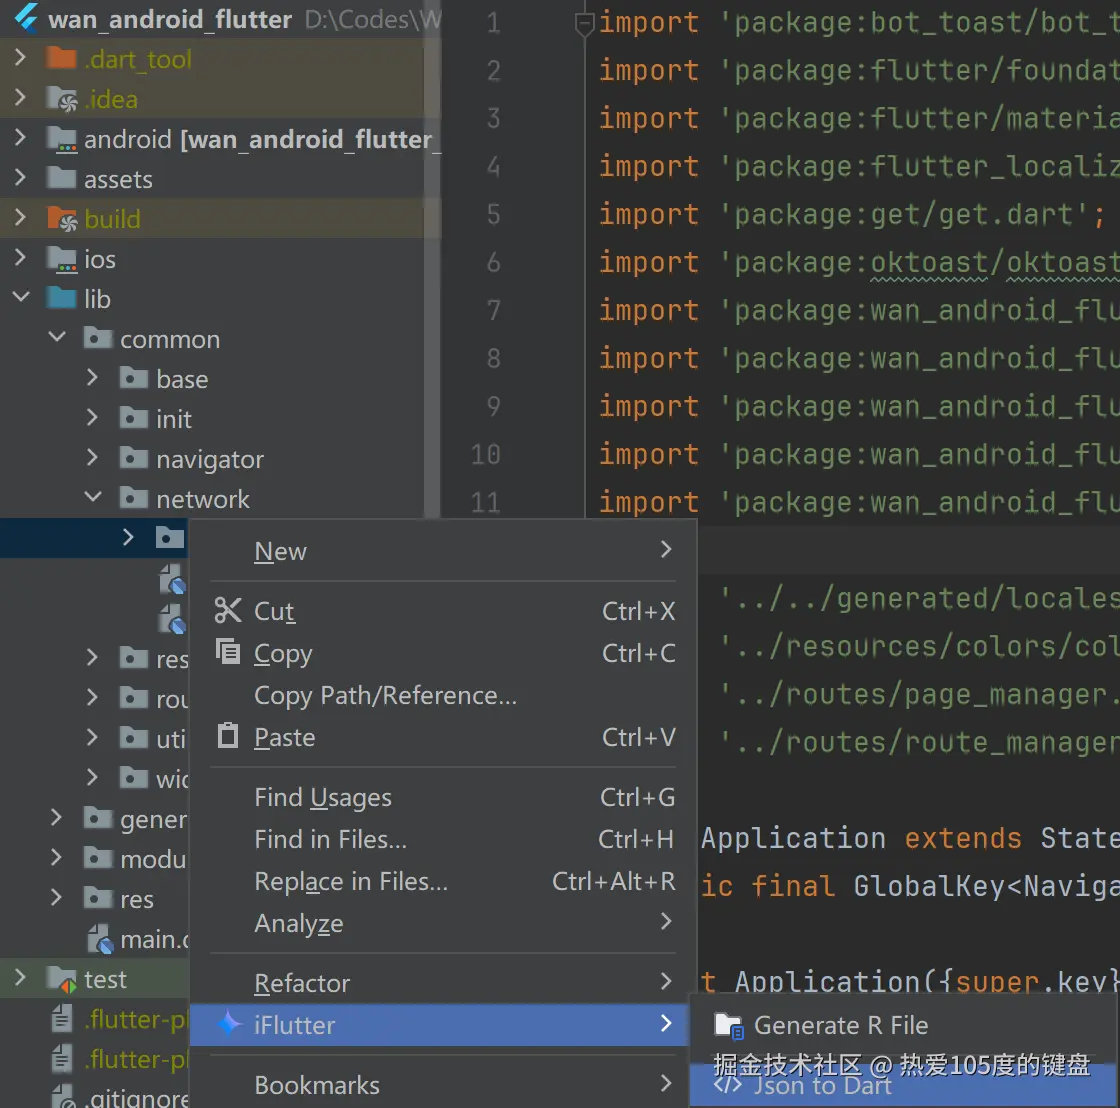
Task: Click the test folder icon
Action: click(x=61, y=979)
